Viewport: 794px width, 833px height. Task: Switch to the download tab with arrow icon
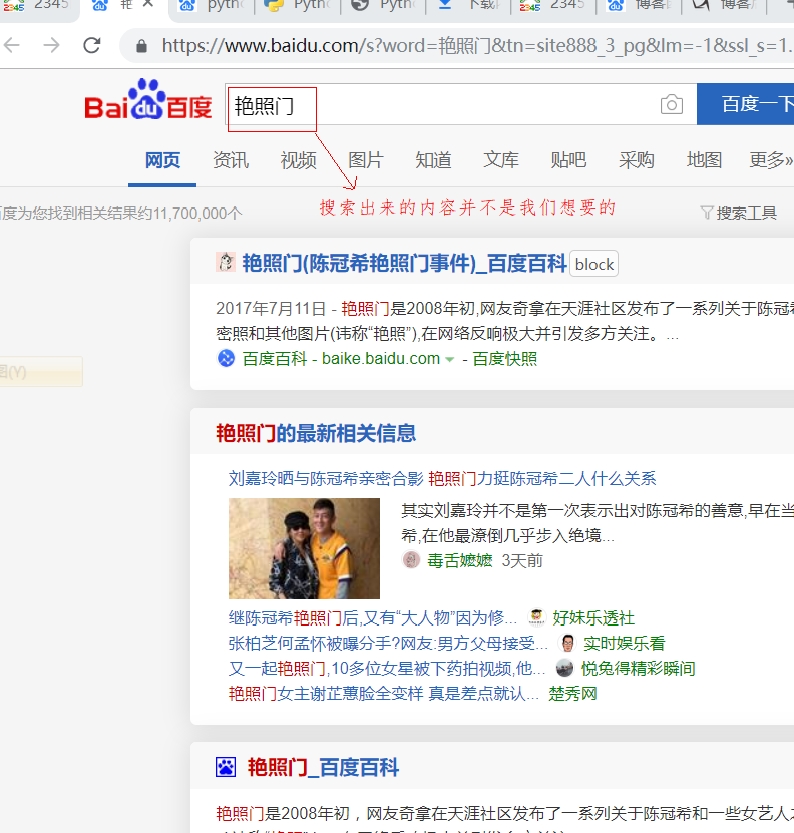(x=467, y=5)
